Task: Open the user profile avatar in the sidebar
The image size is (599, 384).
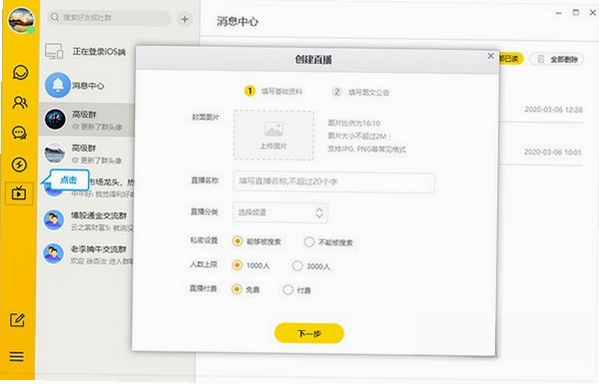Action: (x=21, y=20)
